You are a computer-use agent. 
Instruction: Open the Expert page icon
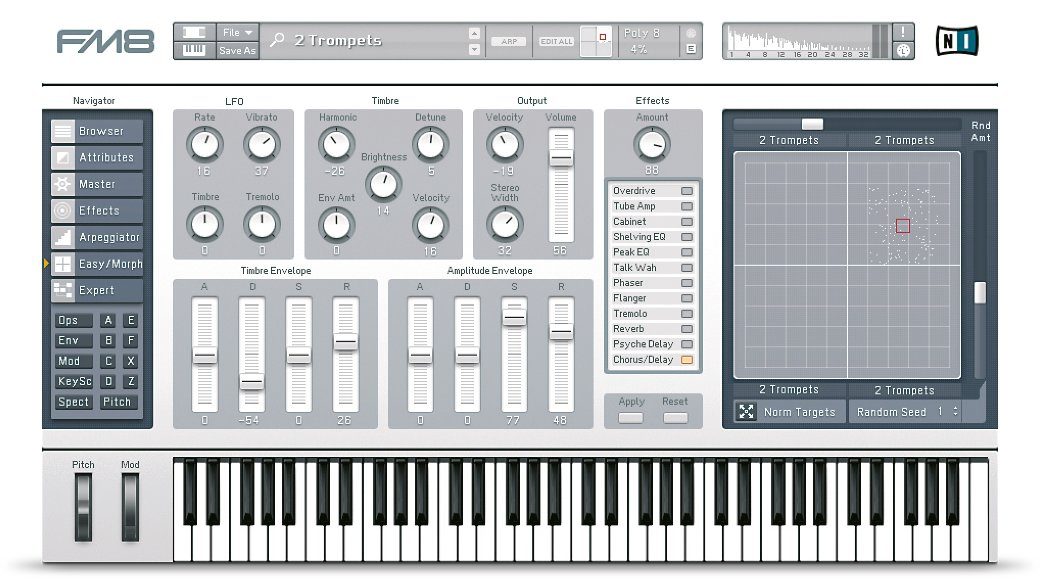[63, 290]
